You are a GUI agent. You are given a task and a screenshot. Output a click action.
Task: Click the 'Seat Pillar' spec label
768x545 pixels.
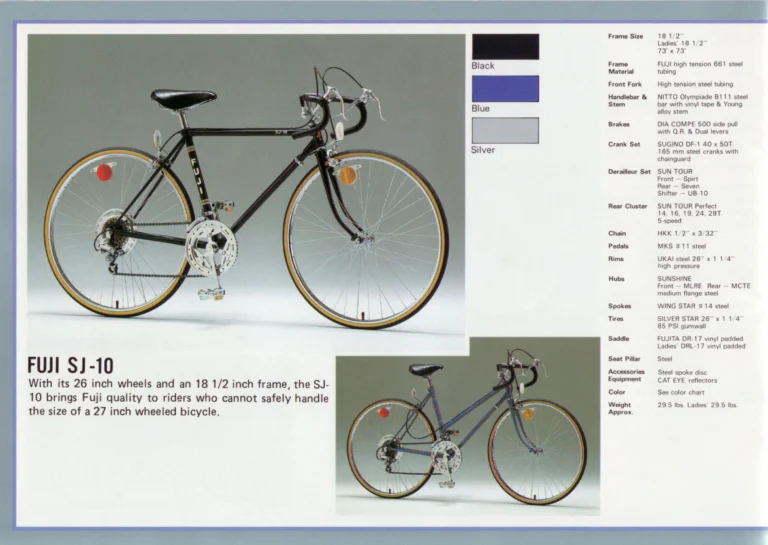pos(624,359)
